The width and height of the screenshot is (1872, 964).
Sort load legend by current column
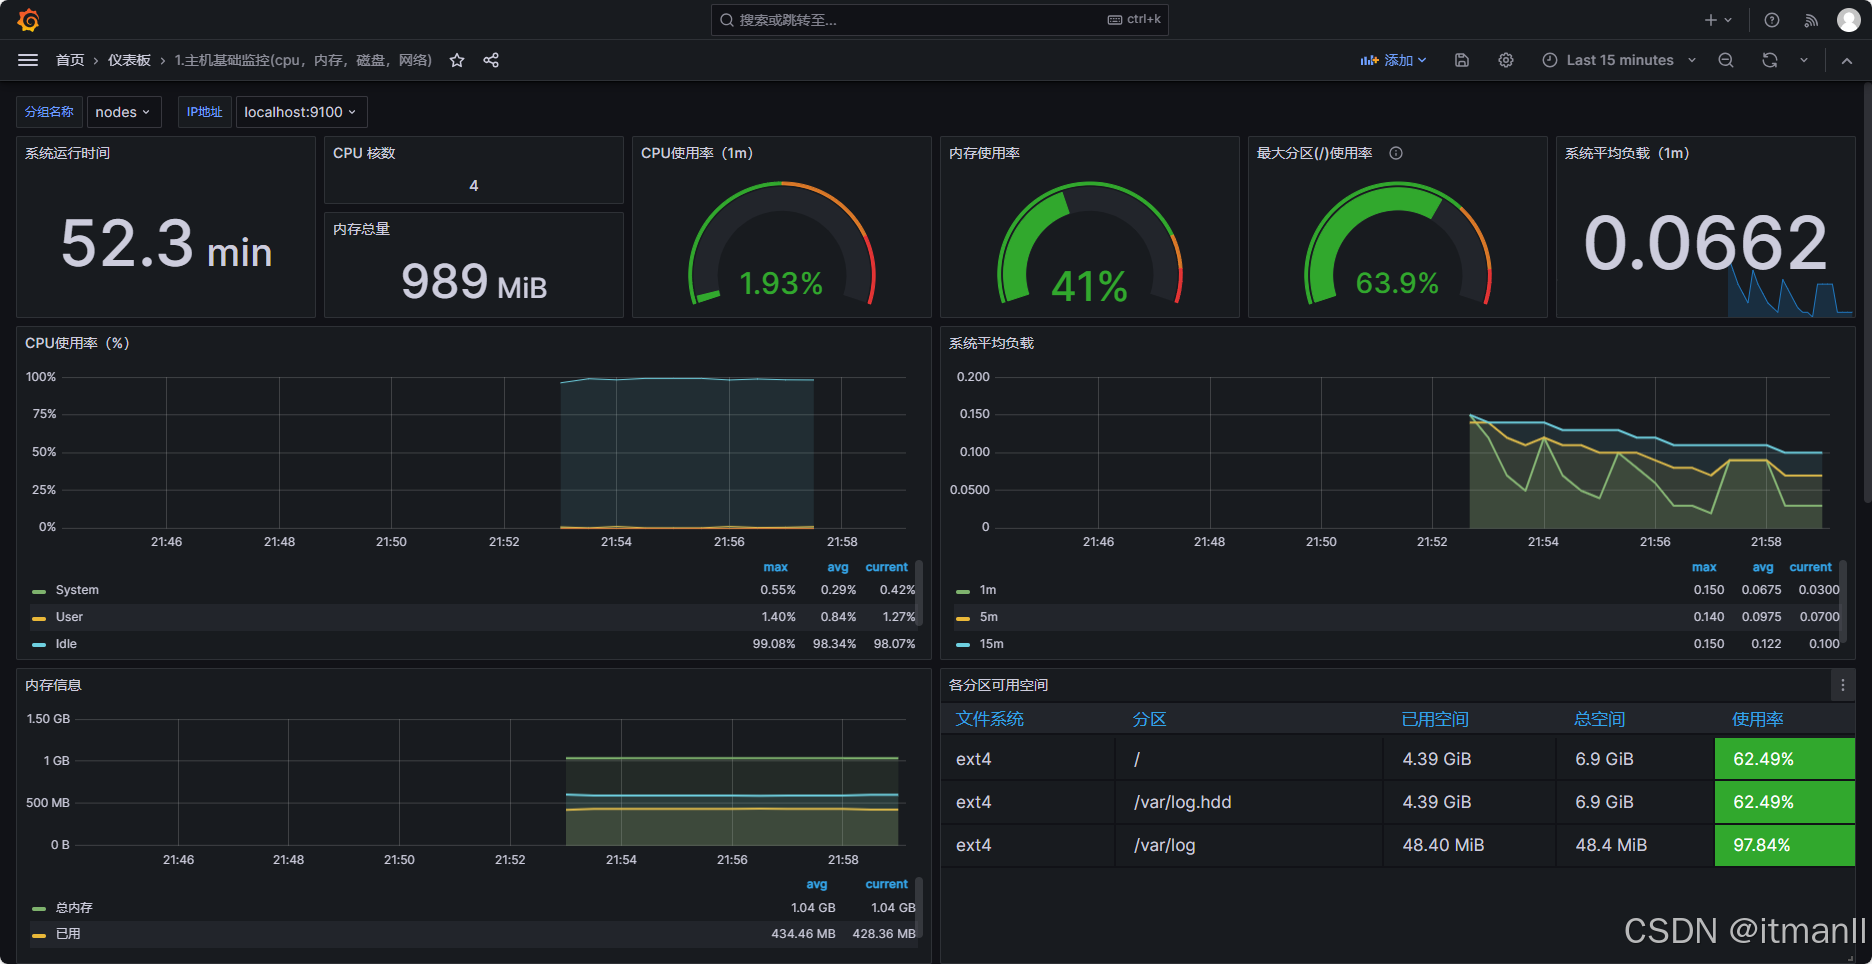point(1811,567)
